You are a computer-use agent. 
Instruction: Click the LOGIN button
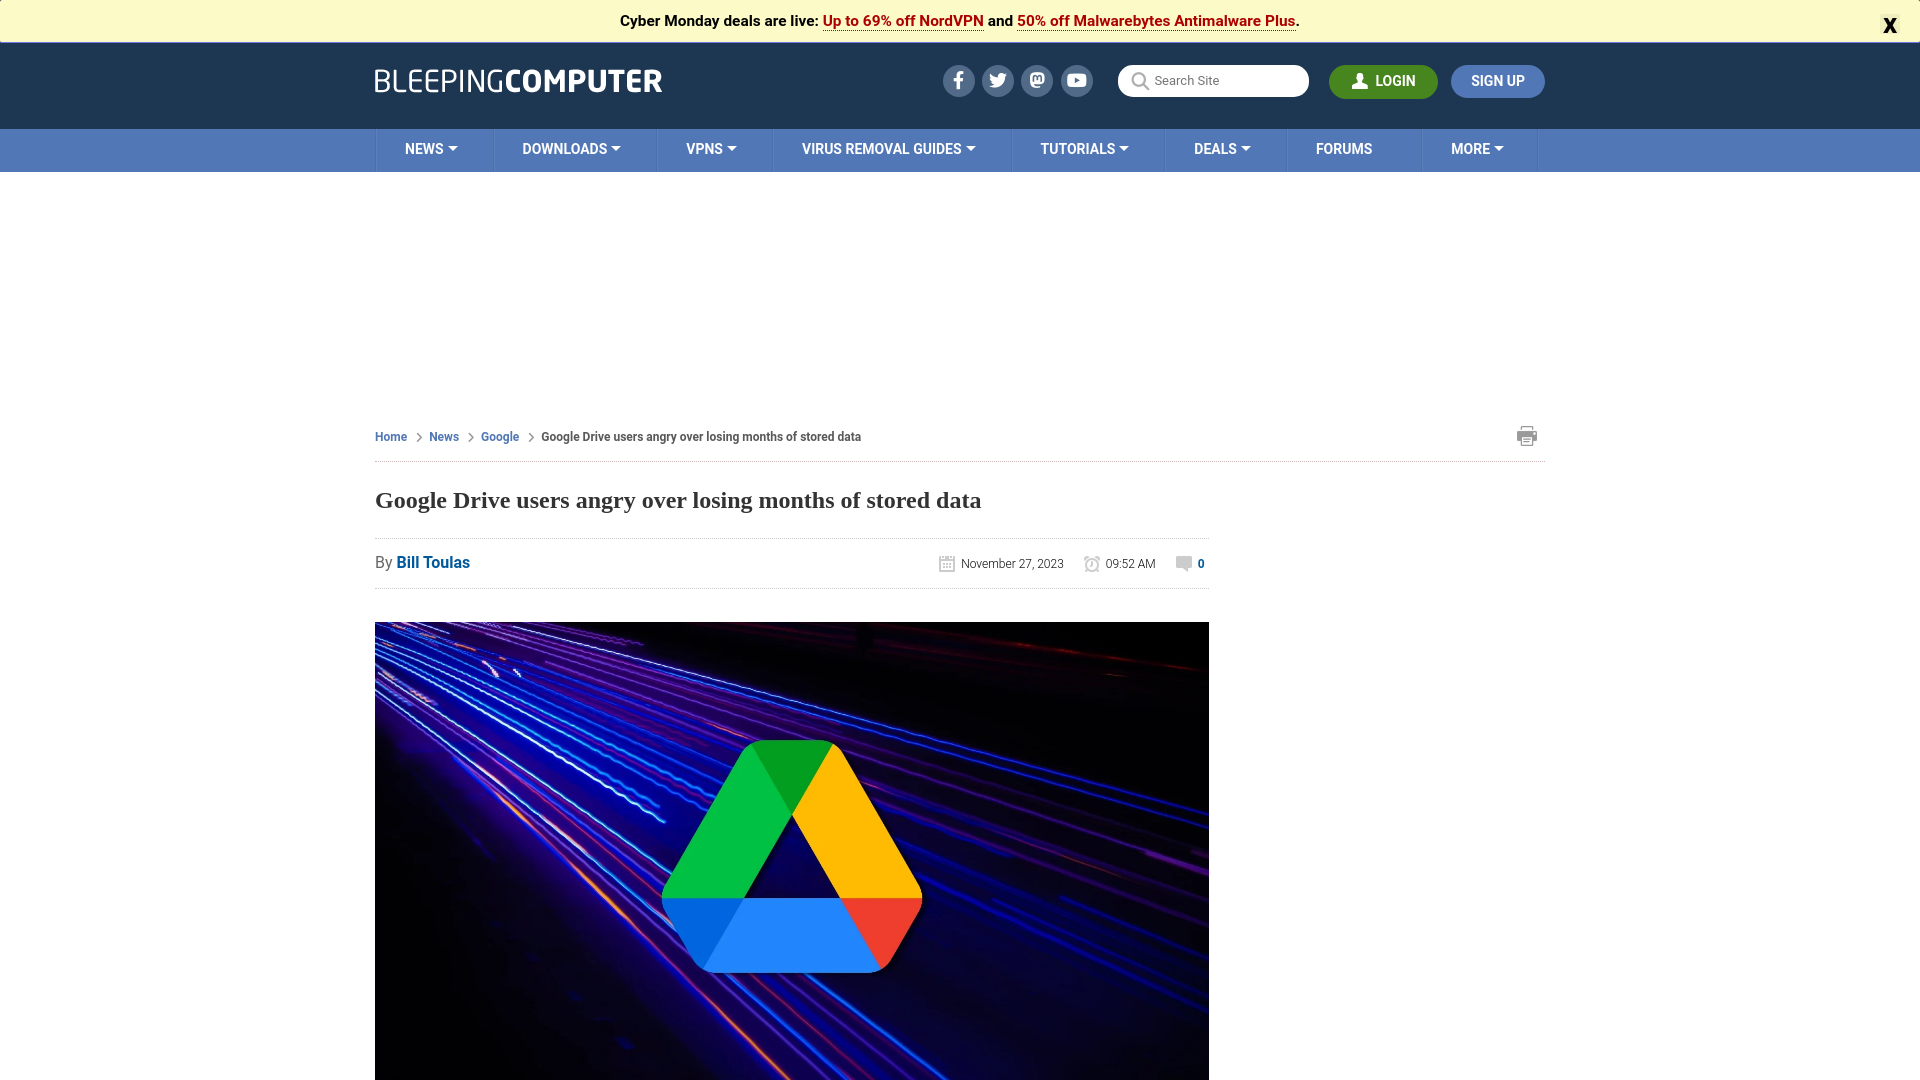1383,80
